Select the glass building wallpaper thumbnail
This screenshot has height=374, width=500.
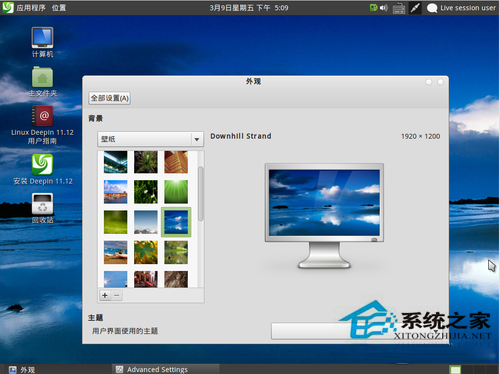pyautogui.click(x=115, y=162)
